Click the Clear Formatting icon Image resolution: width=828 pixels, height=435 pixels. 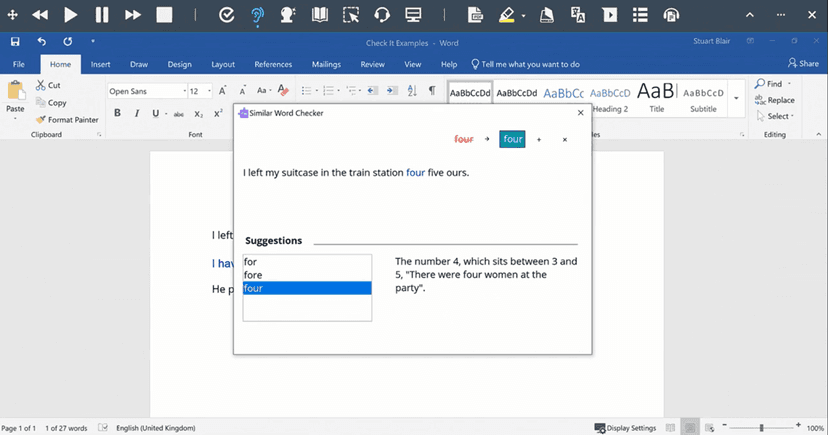coord(283,90)
